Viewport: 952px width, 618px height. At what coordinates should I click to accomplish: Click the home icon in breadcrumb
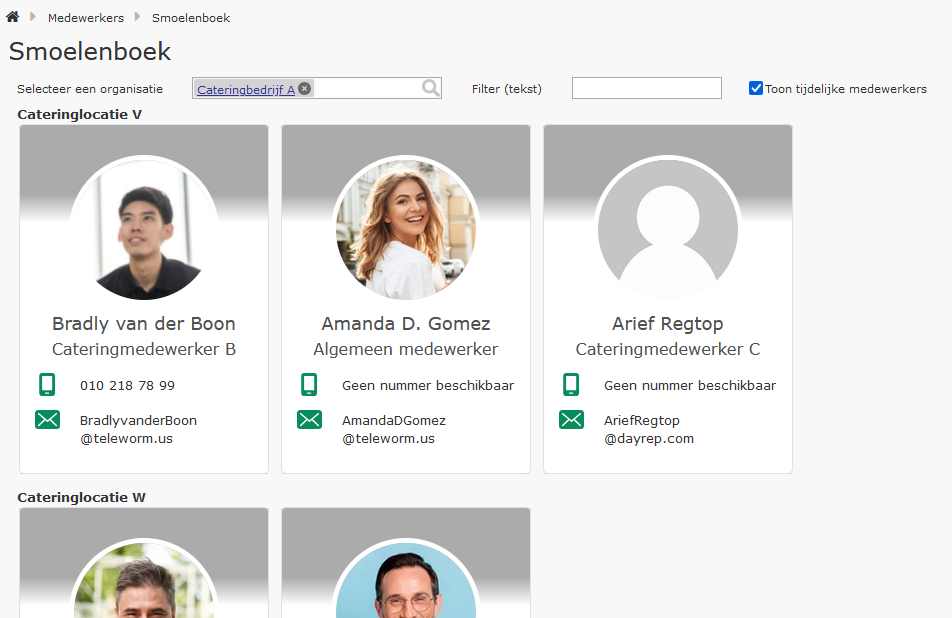pyautogui.click(x=13, y=17)
